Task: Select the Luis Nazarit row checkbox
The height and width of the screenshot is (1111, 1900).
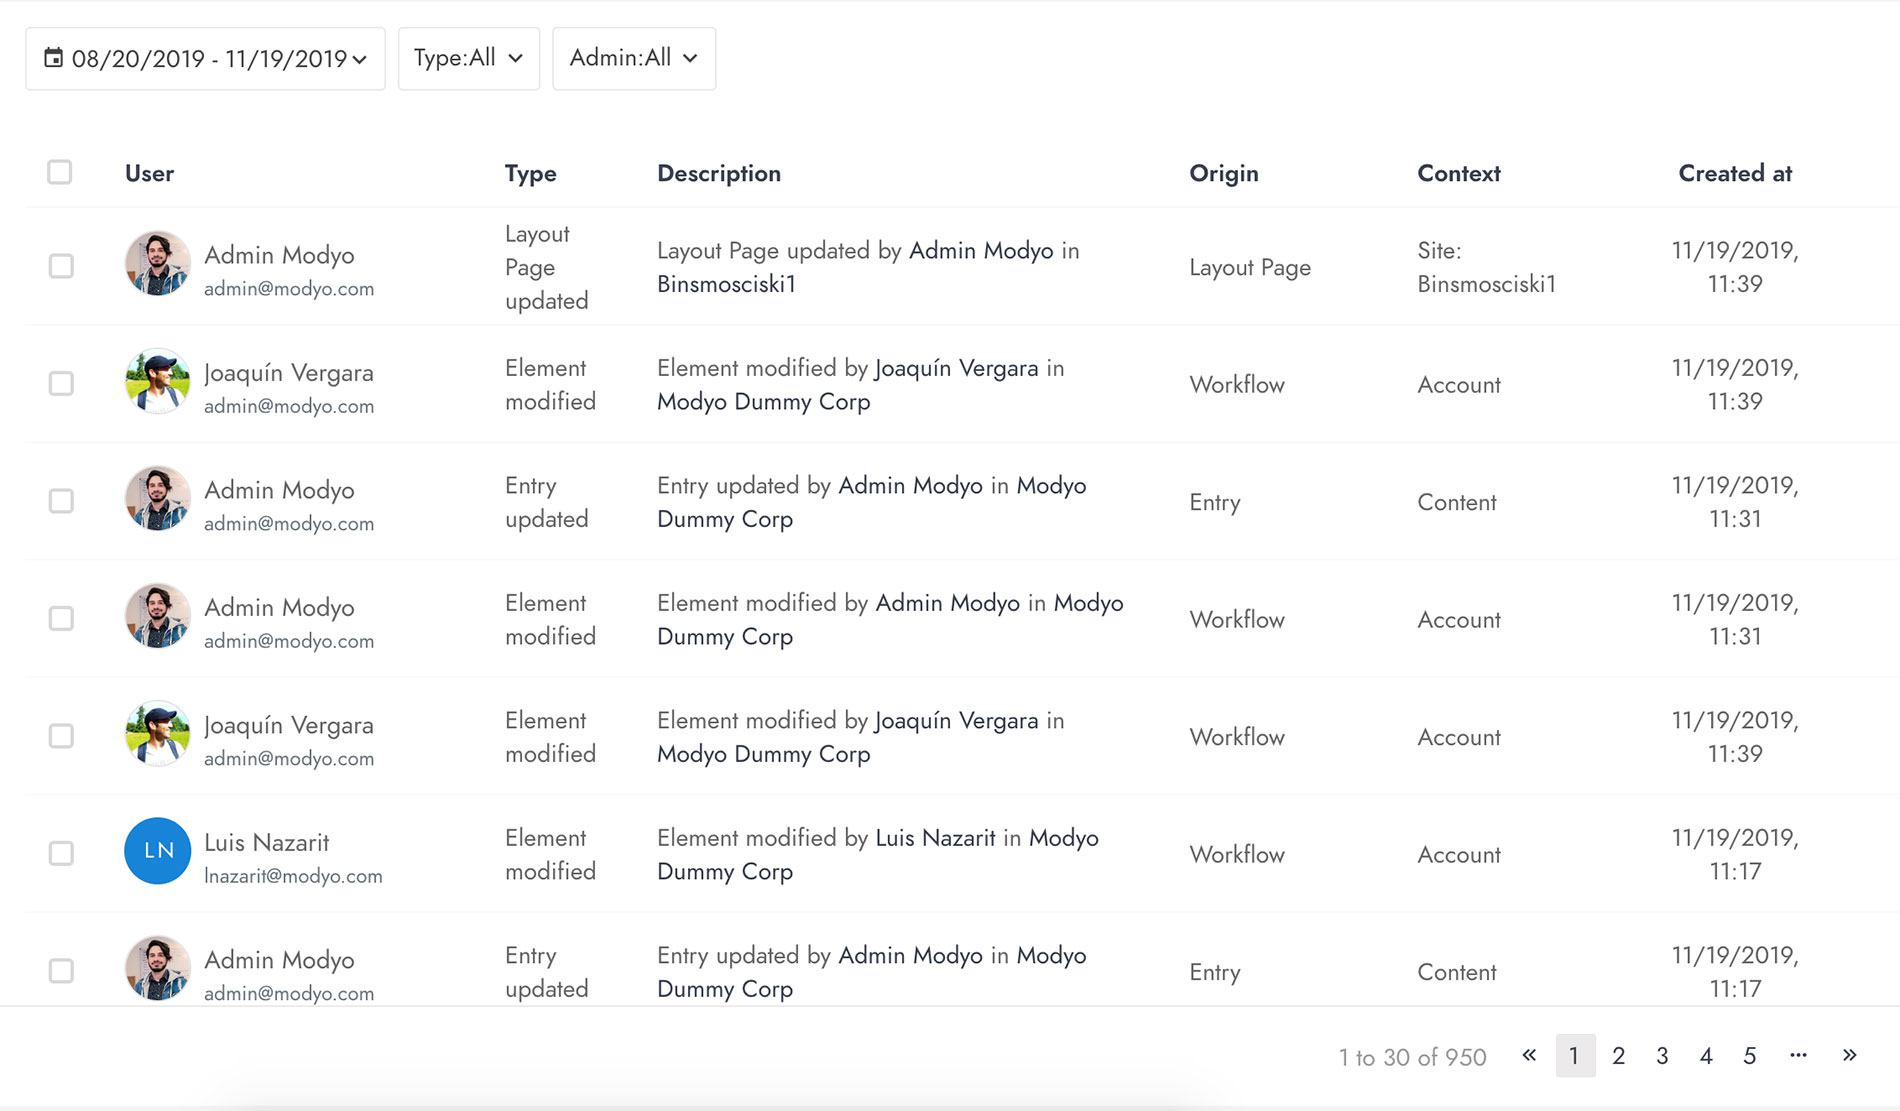Action: [x=61, y=853]
